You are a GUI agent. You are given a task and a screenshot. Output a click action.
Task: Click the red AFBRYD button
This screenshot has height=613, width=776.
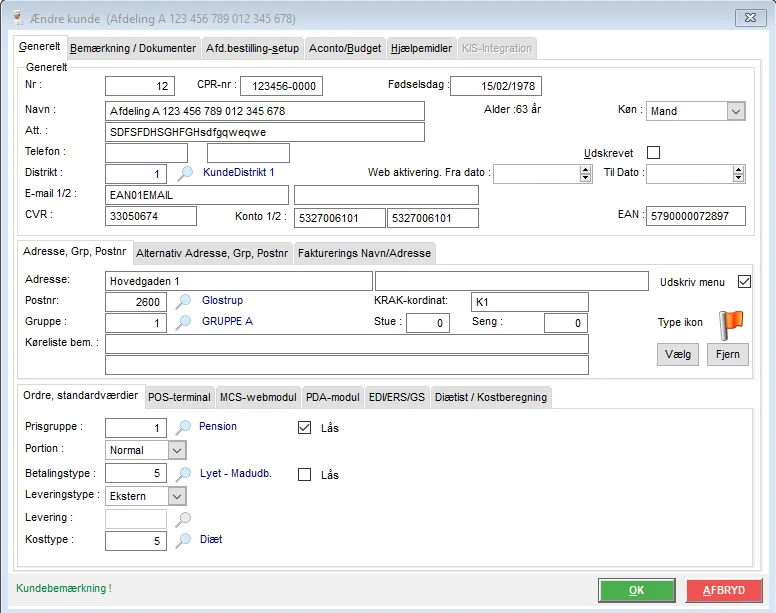(x=723, y=590)
